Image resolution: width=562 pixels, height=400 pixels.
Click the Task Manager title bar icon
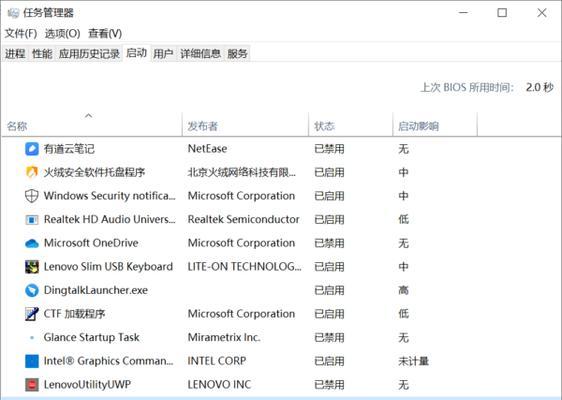(13, 13)
